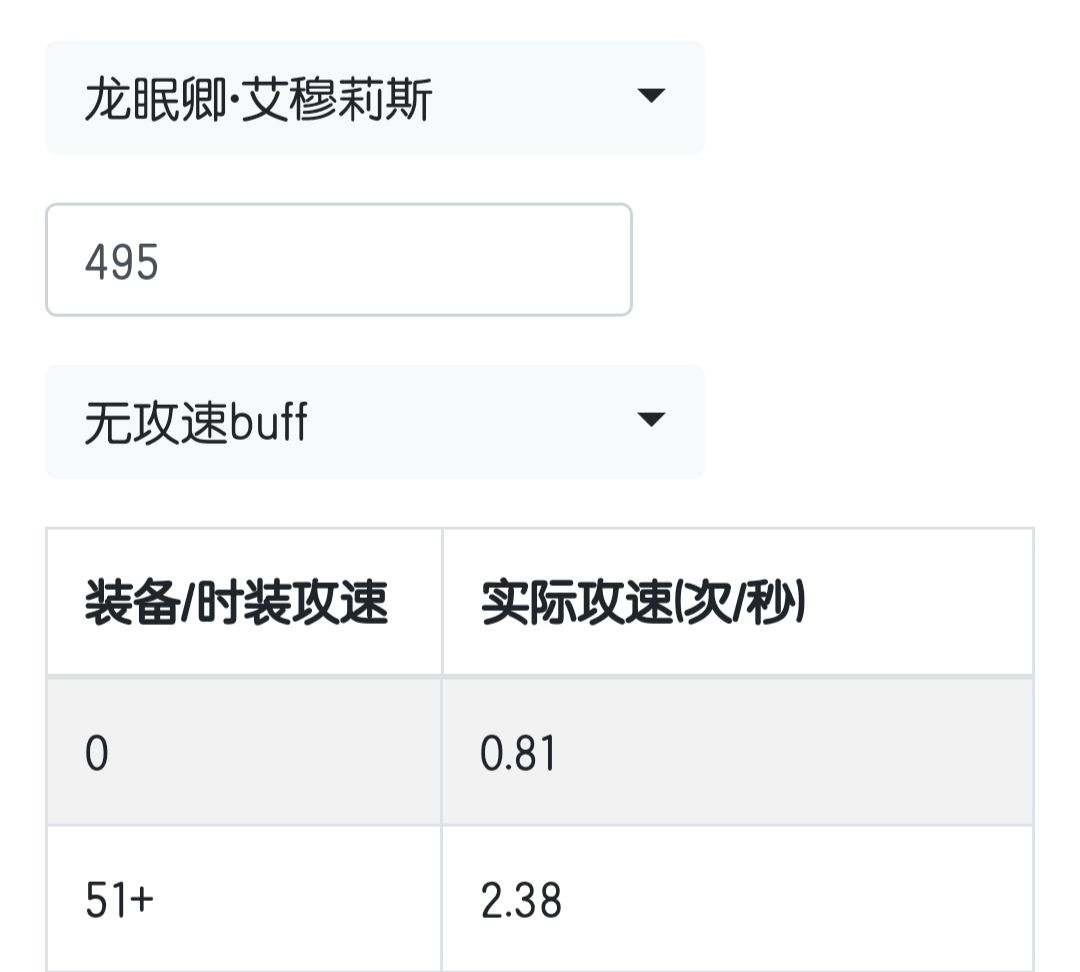The height and width of the screenshot is (972, 1080).
Task: Click the 龙眠卿·艾穆莉斯 text label
Action: point(258,100)
